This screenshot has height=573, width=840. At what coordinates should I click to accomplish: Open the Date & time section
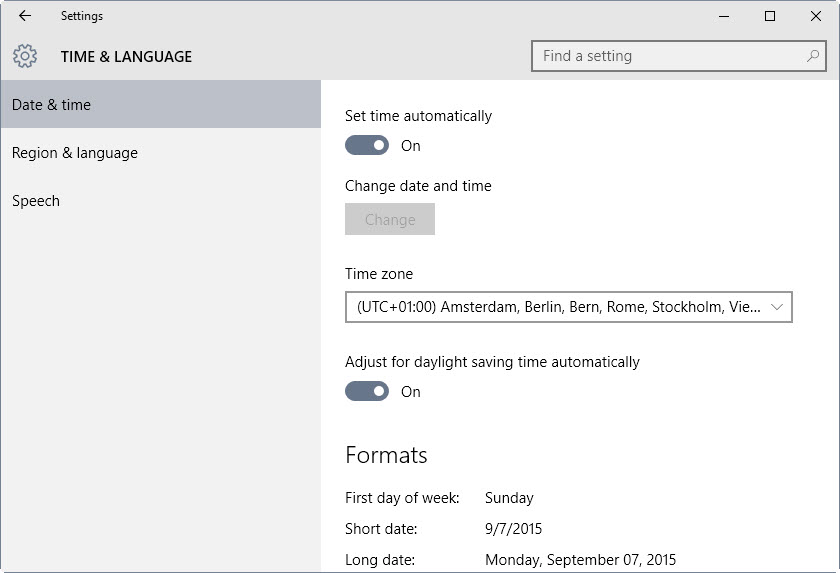tap(161, 104)
